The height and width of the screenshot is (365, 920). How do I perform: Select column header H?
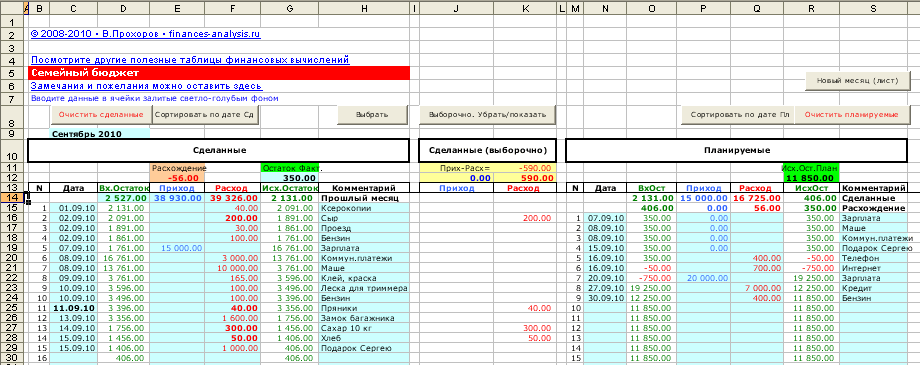click(x=364, y=8)
